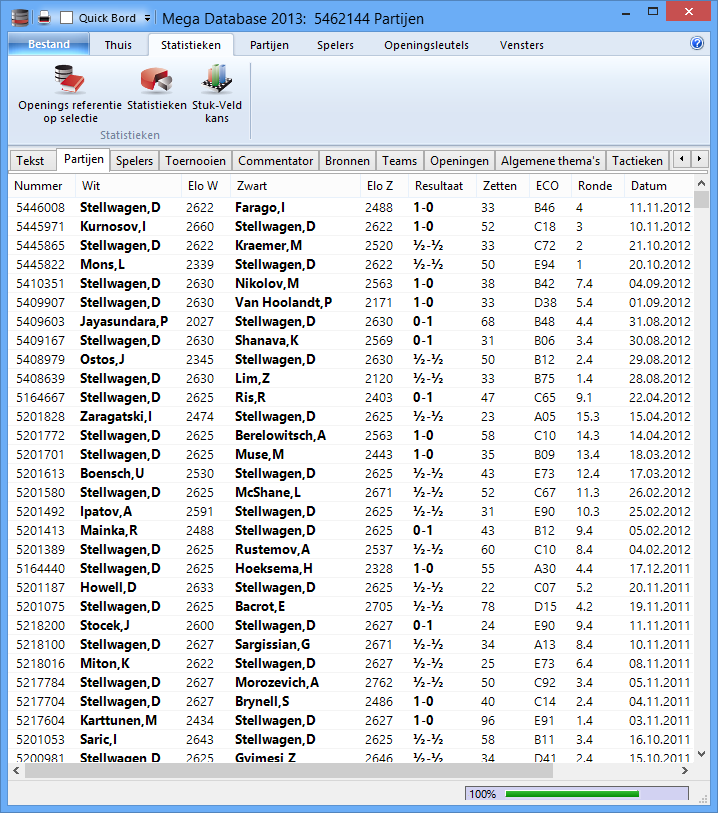Select the game with white Howell,D
718x813 pixels.
(x=351, y=587)
